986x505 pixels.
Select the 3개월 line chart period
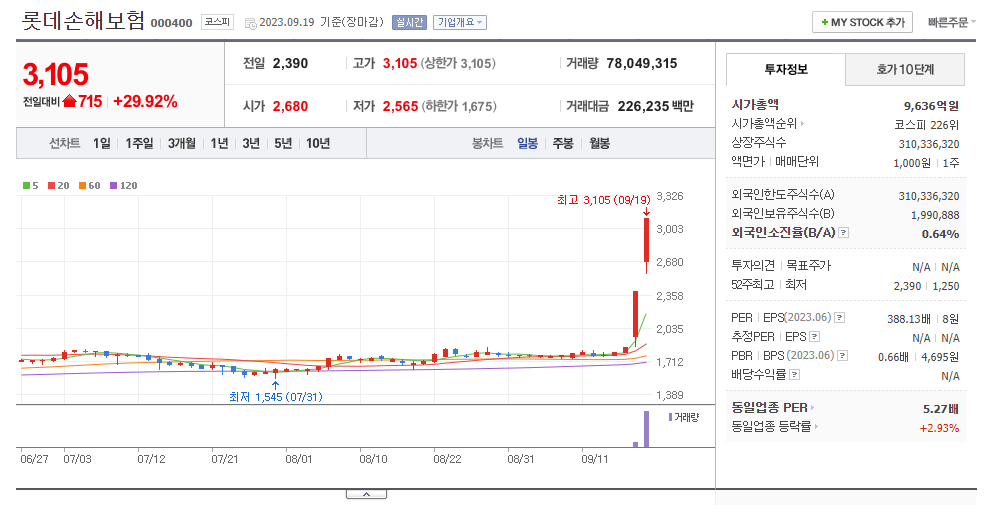click(x=181, y=143)
